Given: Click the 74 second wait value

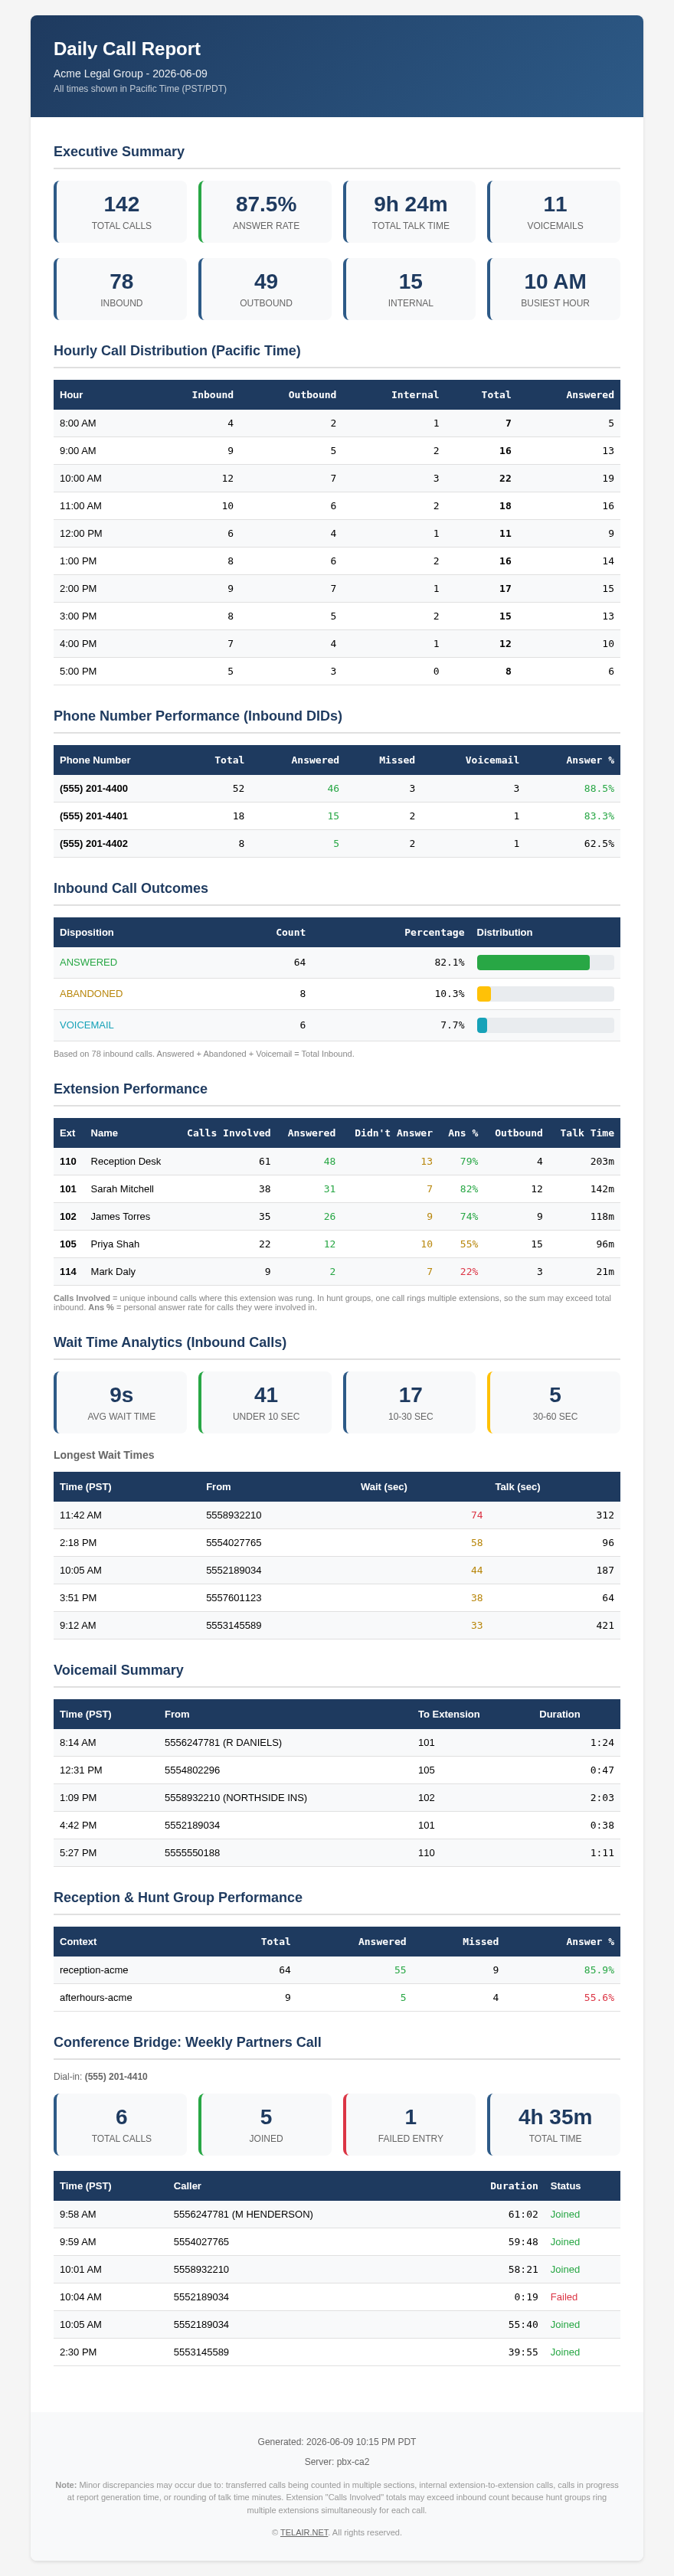Looking at the screenshot, I should pyautogui.click(x=477, y=1515).
